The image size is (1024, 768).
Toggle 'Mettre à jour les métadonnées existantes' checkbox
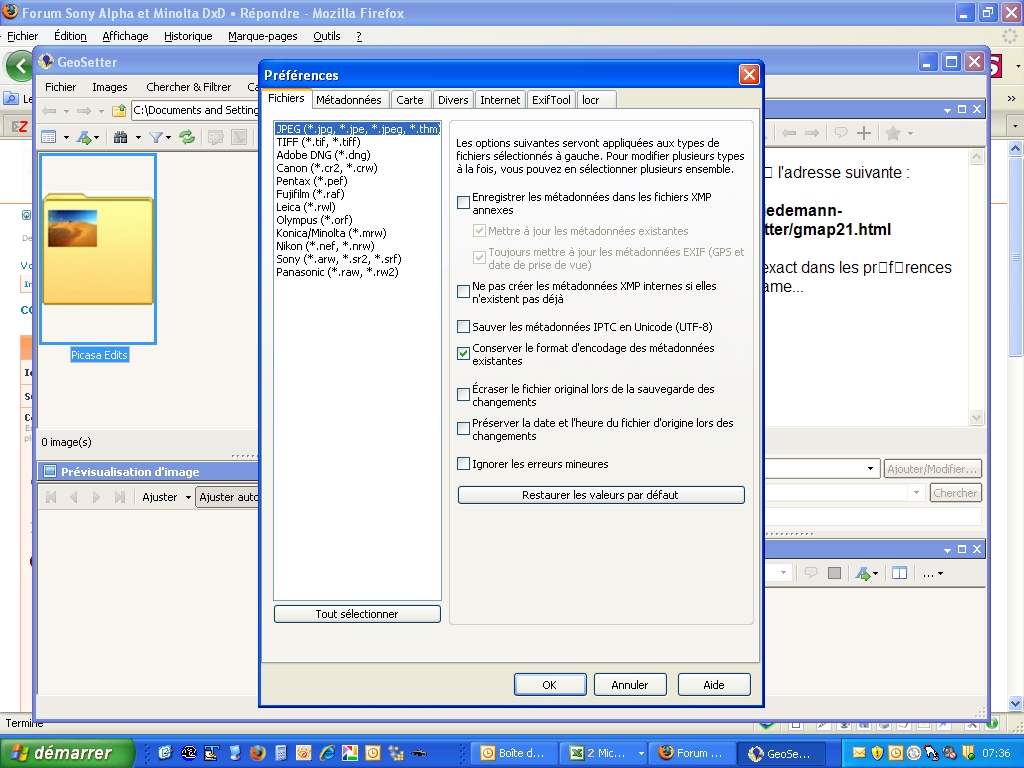coord(479,231)
